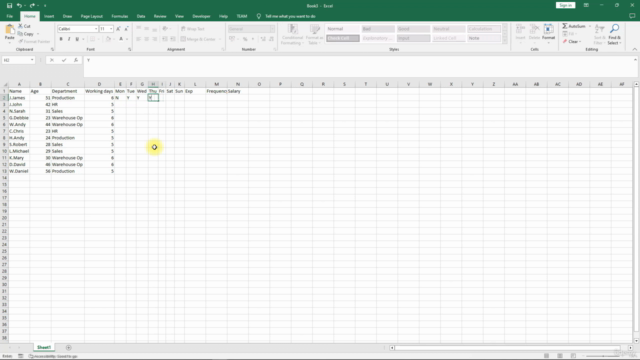Image resolution: width=640 pixels, height=360 pixels.
Task: Click the Borders icon
Action: pos(92,39)
